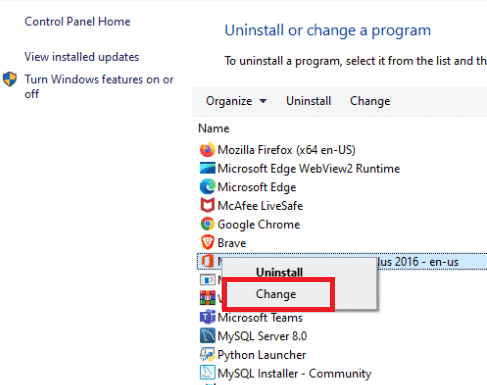Click the Microsoft Edge WebView2 Runtime icon
487x385 pixels.
pyautogui.click(x=207, y=168)
